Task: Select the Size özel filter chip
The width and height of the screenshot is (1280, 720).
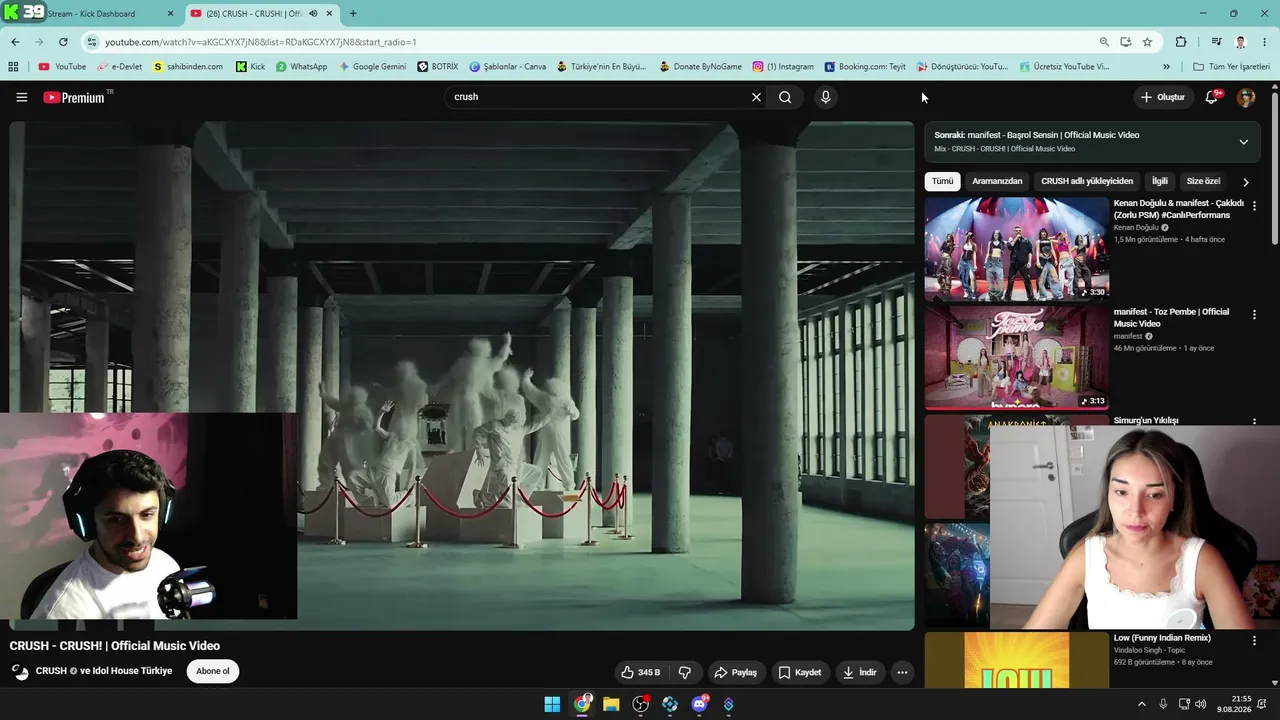Action: click(x=1203, y=181)
